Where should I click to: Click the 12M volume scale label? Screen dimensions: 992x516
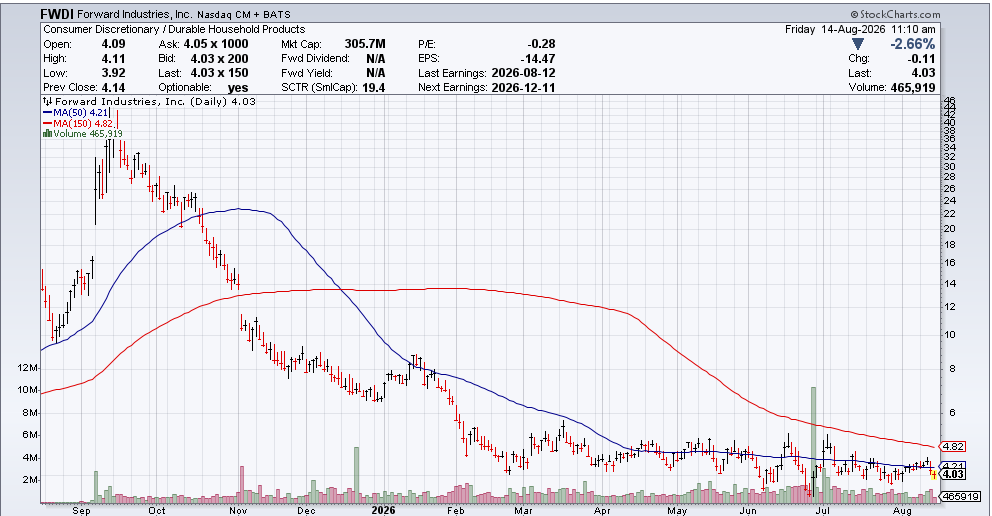pyautogui.click(x=28, y=367)
